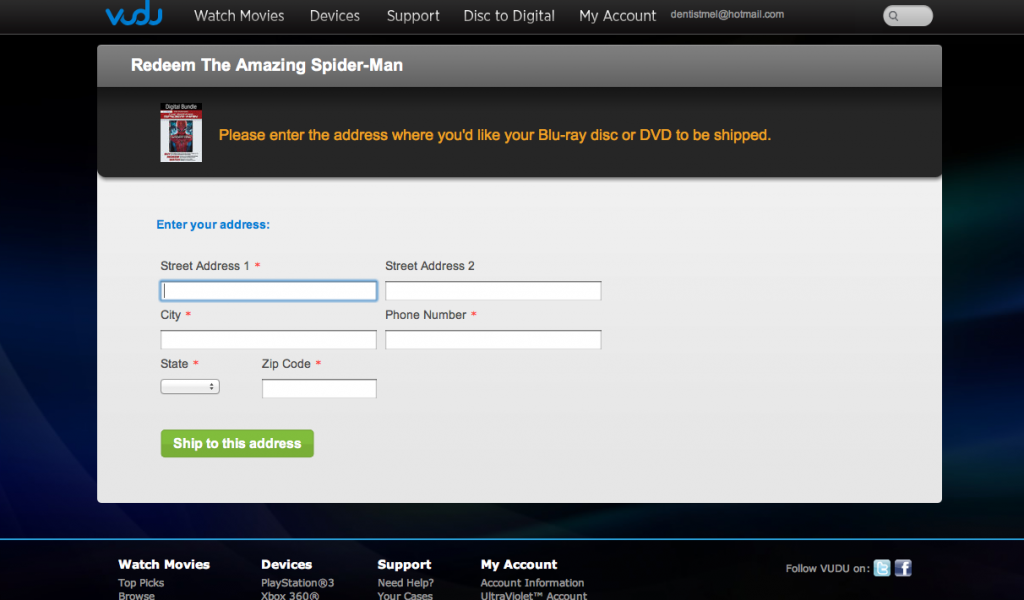Open the Top Picks footer link
This screenshot has height=600, width=1024.
[x=141, y=583]
